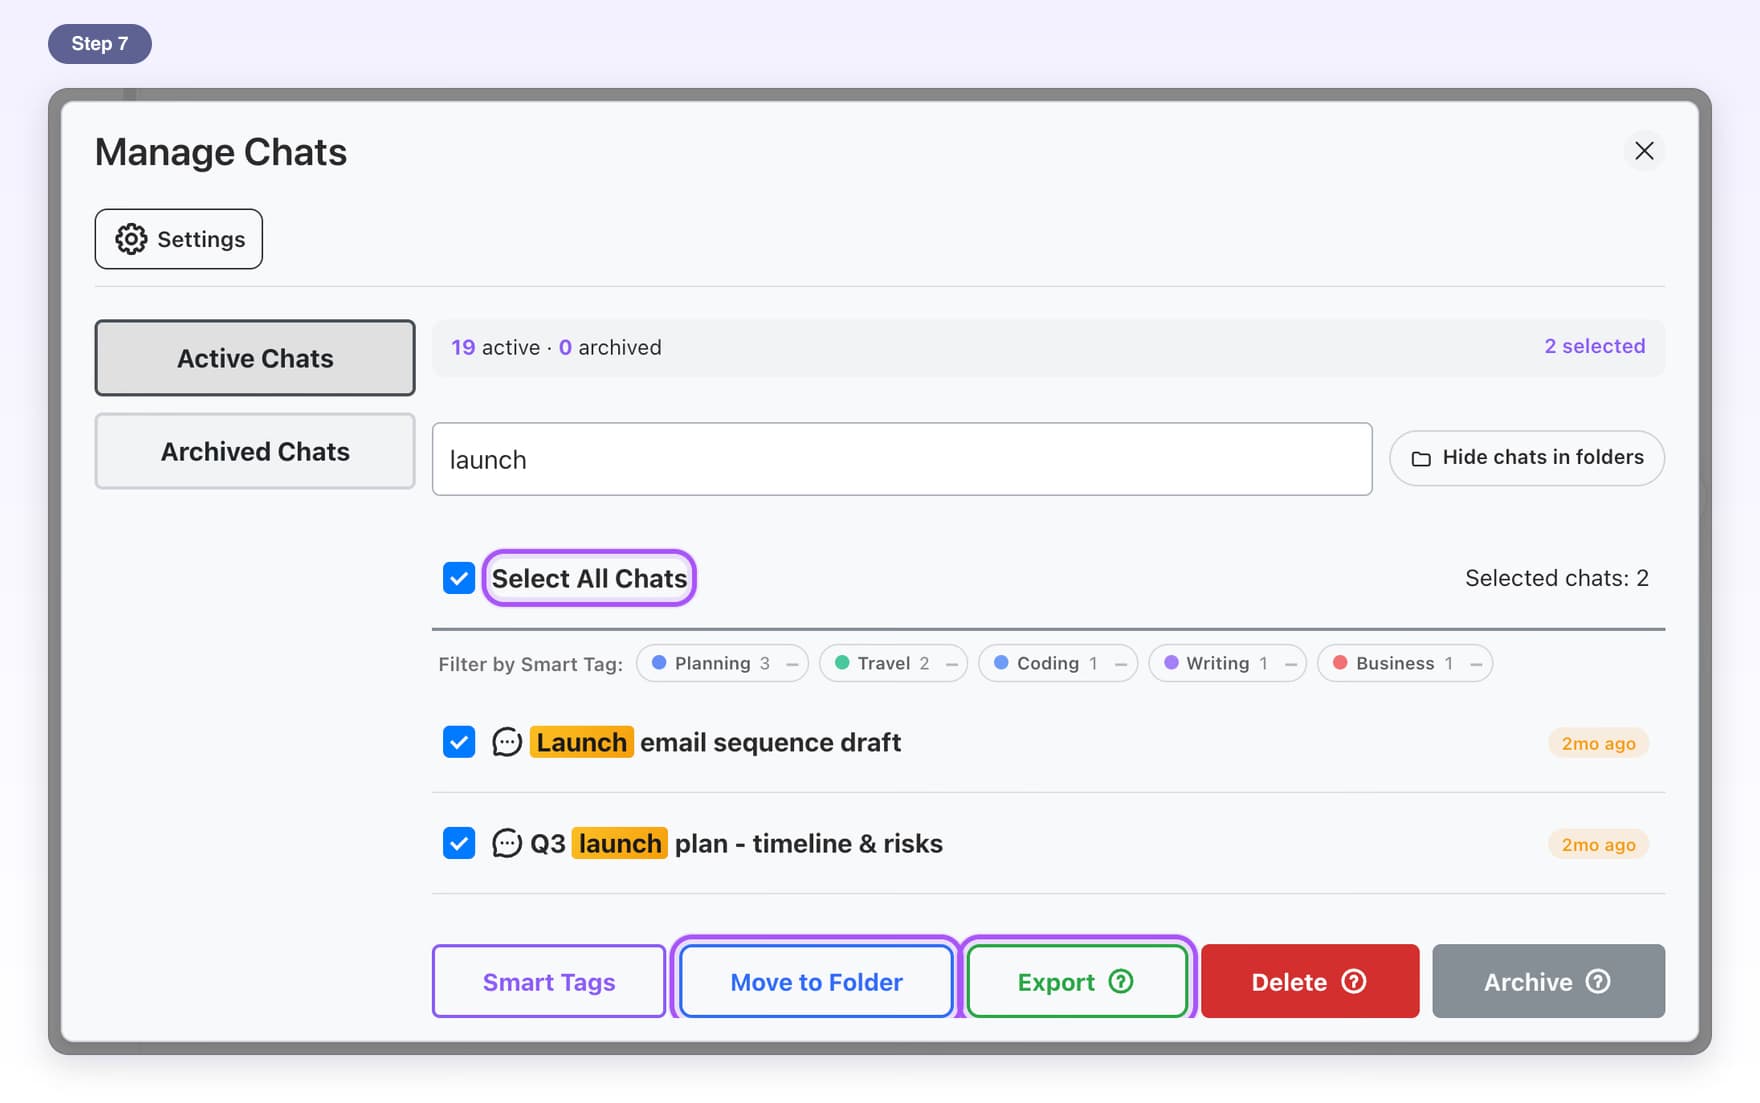Uncheck the Q3 launch plan checkbox
This screenshot has height=1103, width=1760.
tap(459, 843)
